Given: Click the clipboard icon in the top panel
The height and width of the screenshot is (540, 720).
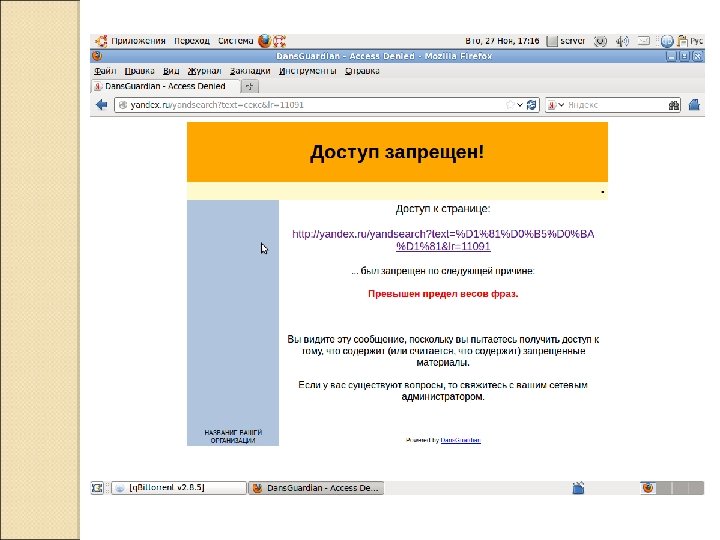Looking at the screenshot, I should [682, 41].
